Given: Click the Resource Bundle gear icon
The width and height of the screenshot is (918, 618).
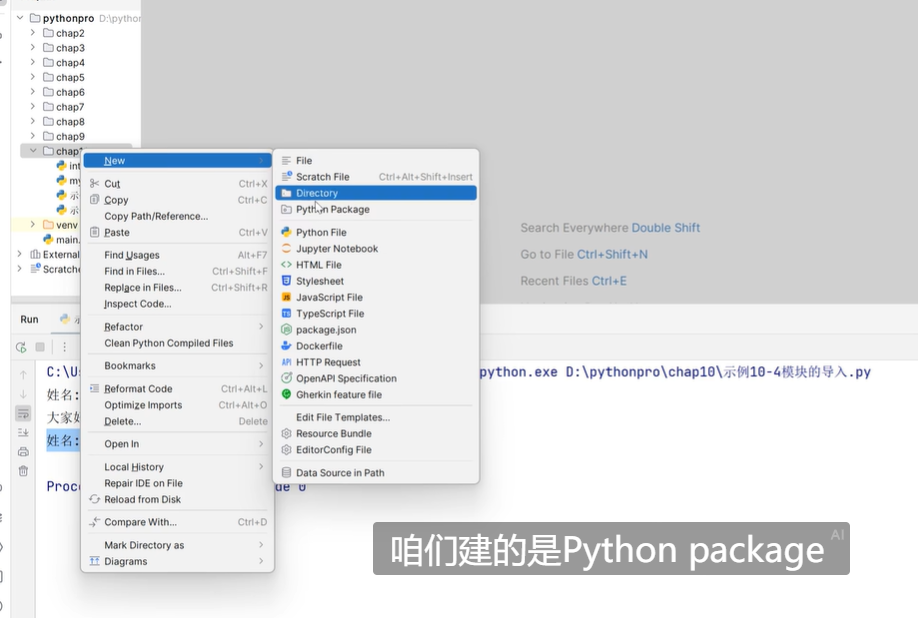Looking at the screenshot, I should pyautogui.click(x=286, y=434).
